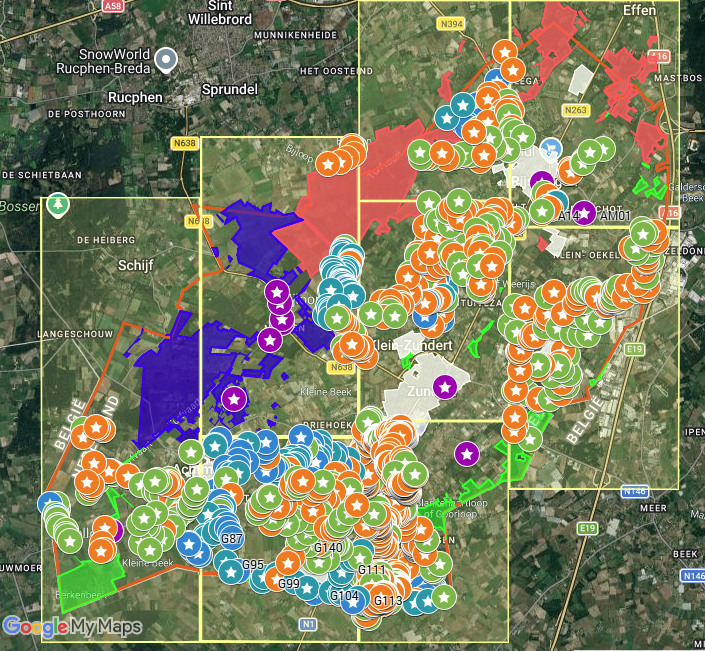Viewport: 705px width, 651px height.
Task: Click the N394 road shield
Action: click(451, 24)
